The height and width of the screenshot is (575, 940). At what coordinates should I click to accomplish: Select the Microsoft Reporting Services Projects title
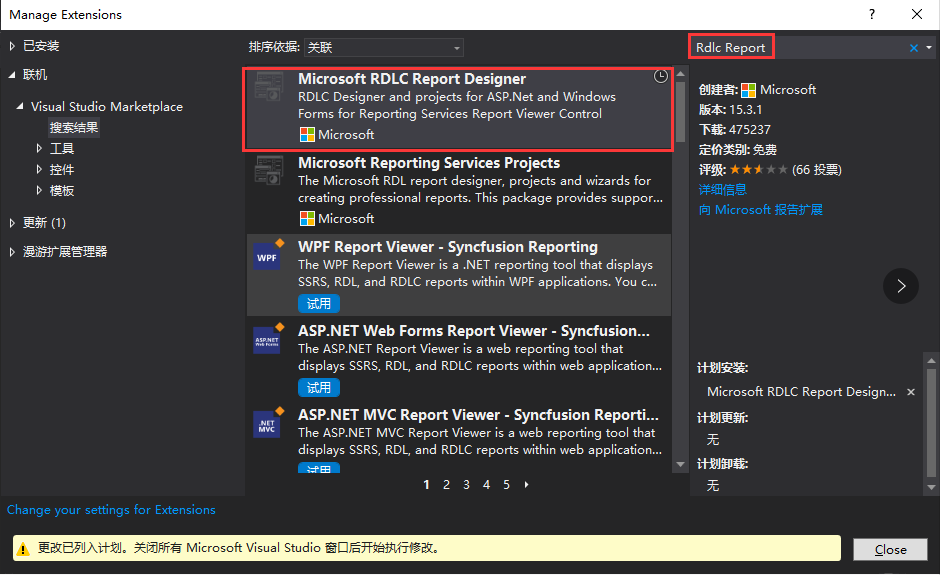point(429,163)
